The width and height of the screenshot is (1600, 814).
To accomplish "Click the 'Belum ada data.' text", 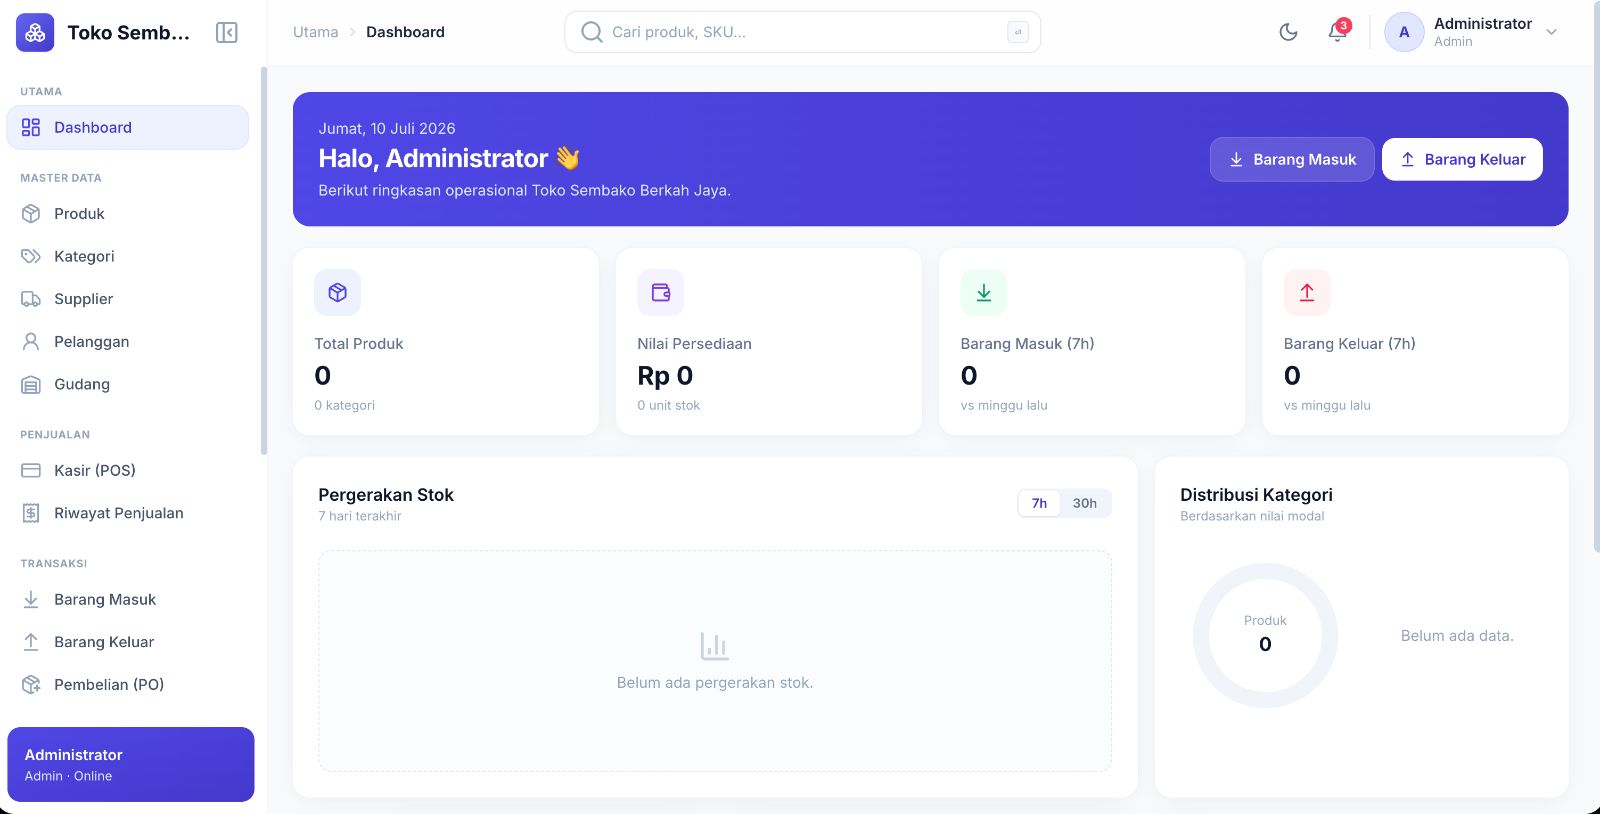I will coord(1457,636).
